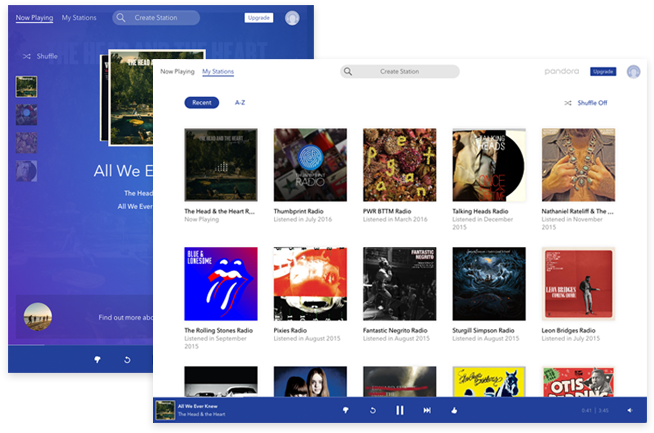Viewport: 654px width, 433px height.
Task: Open PWR BTTM Radio station cover
Action: (x=400, y=165)
